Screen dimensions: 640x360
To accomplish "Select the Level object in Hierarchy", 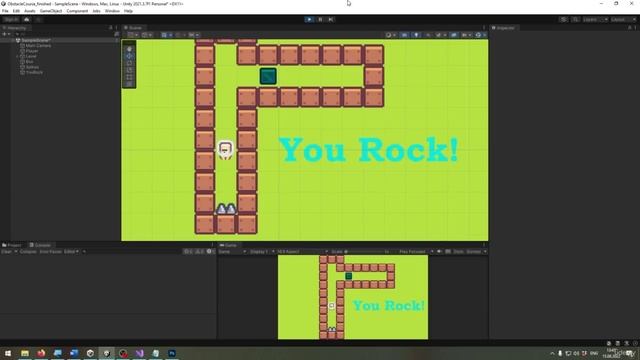I will (31, 56).
